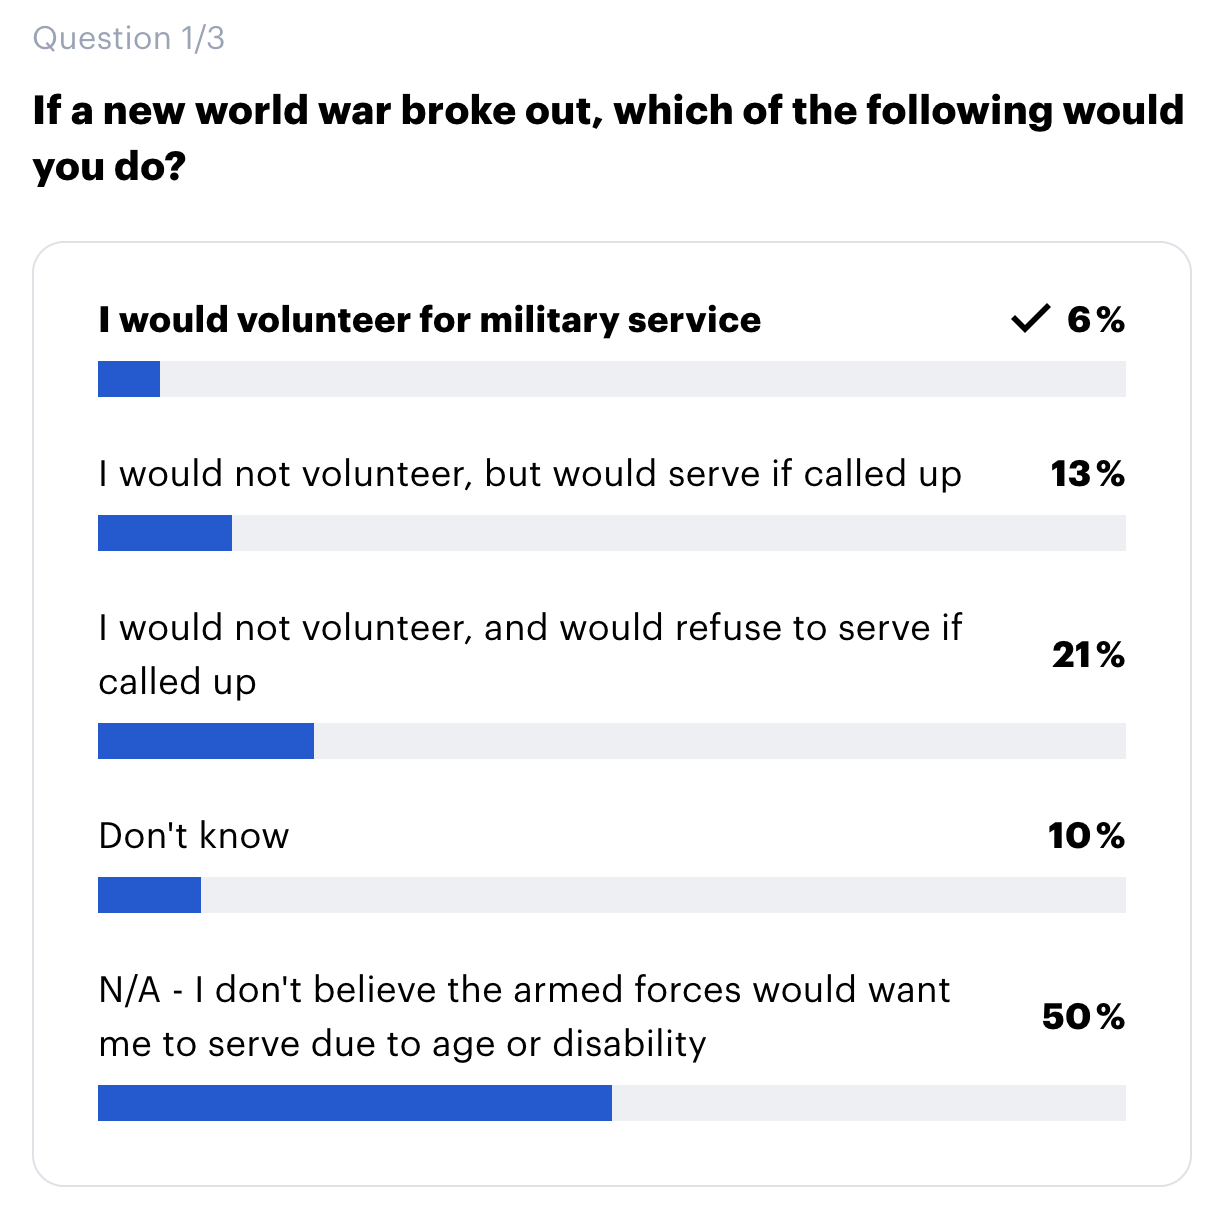Screen dimensions: 1224x1214
Task: Click the 'Question 1/3' progress label
Action: point(129,38)
